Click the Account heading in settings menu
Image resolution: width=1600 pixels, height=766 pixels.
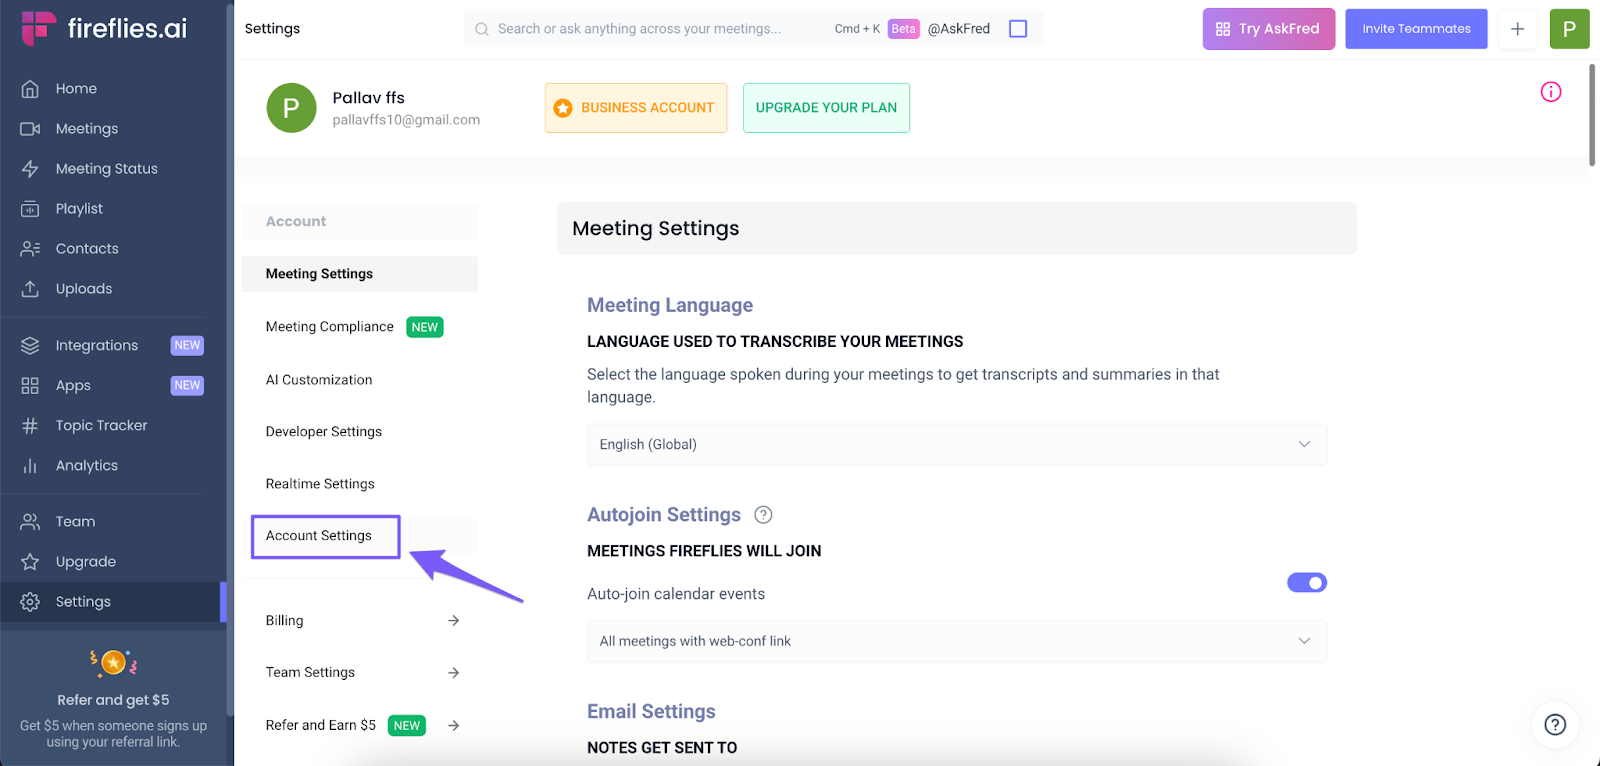(296, 222)
